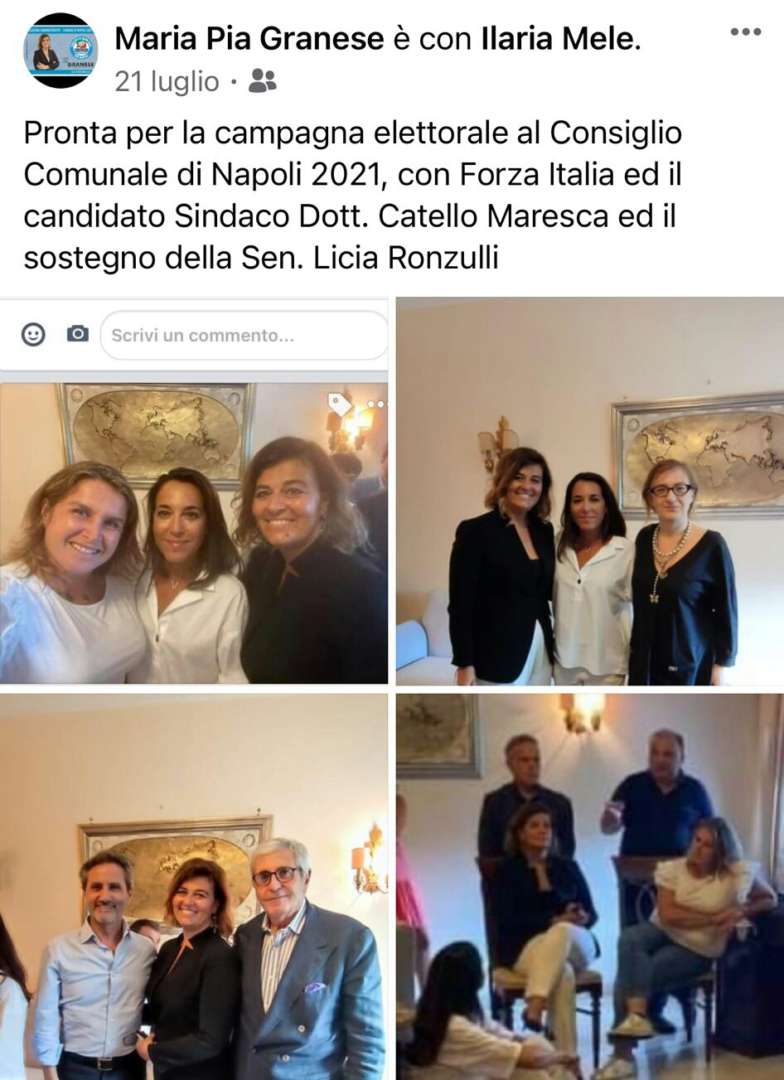
Task: Click the lit wall lamp in the seated photo
Action: pos(583,712)
